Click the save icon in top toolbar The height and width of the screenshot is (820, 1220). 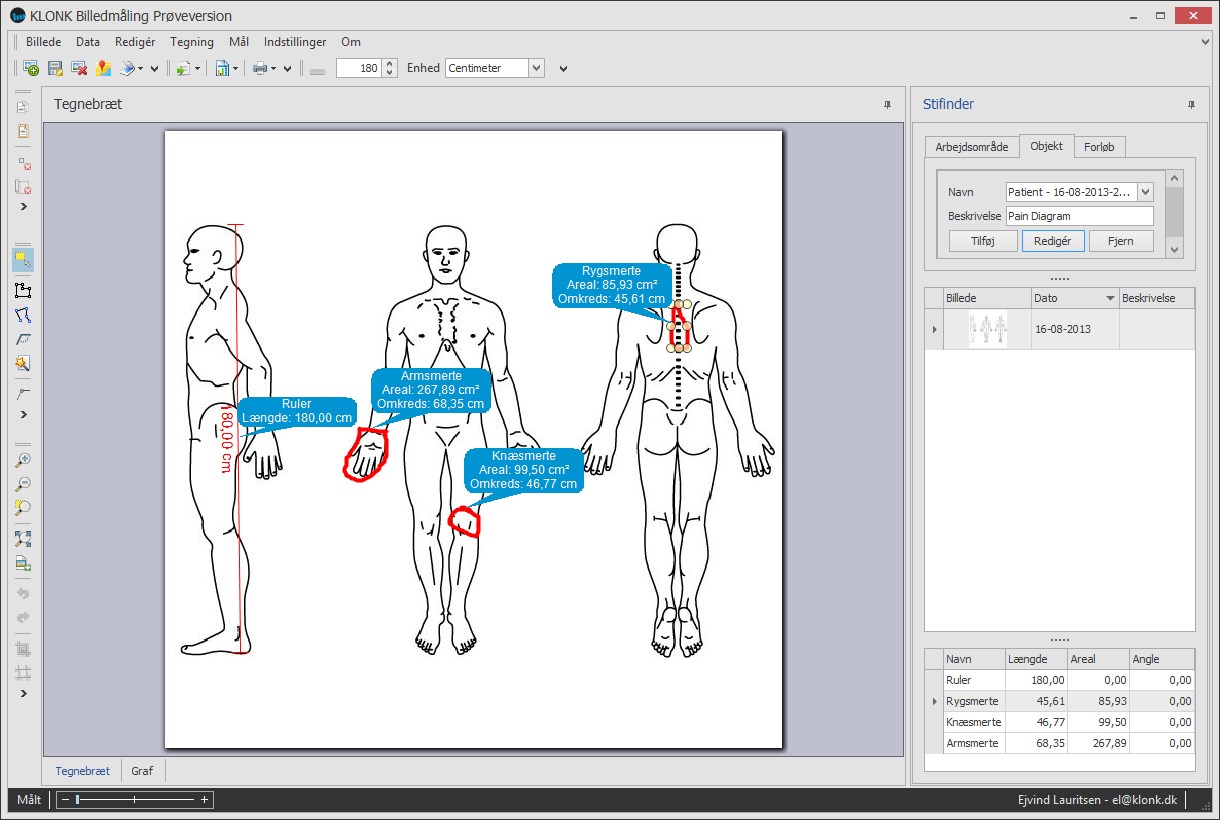pyautogui.click(x=55, y=68)
